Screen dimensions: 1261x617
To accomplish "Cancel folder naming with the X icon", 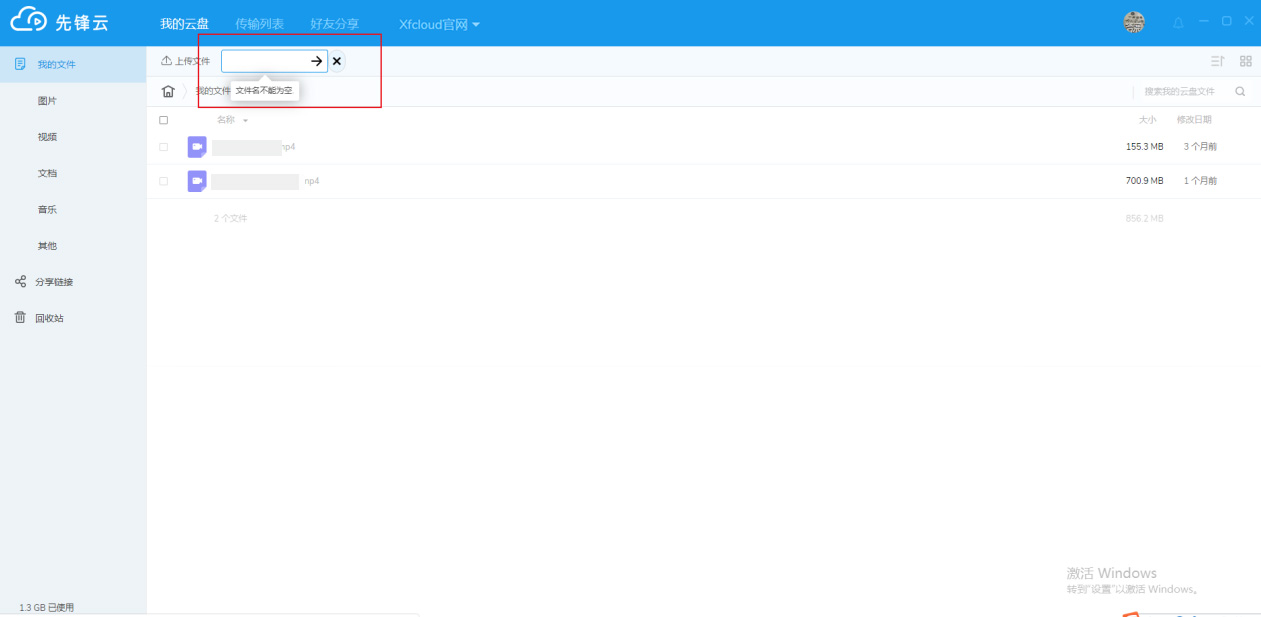I will tap(337, 61).
